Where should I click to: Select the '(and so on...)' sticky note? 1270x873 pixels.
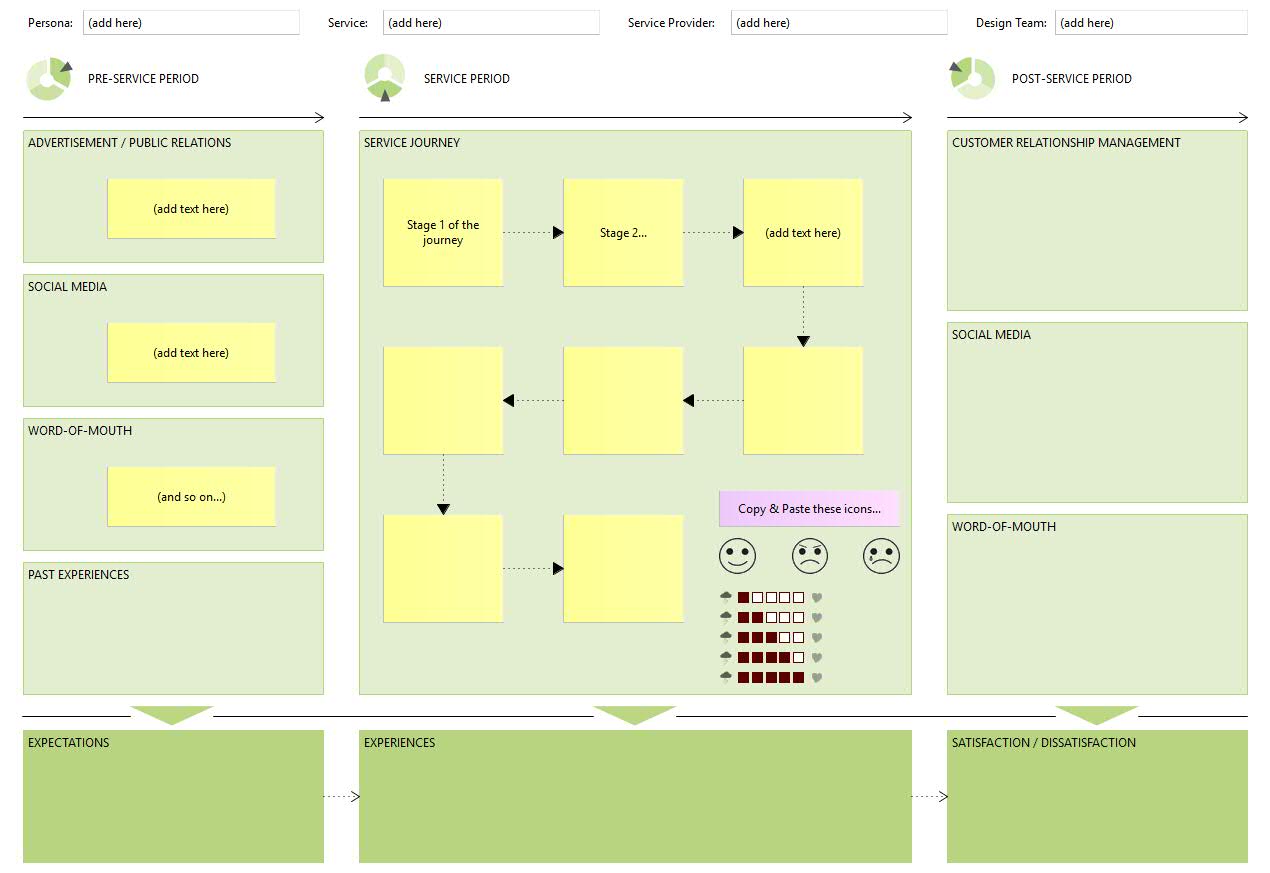coord(191,497)
